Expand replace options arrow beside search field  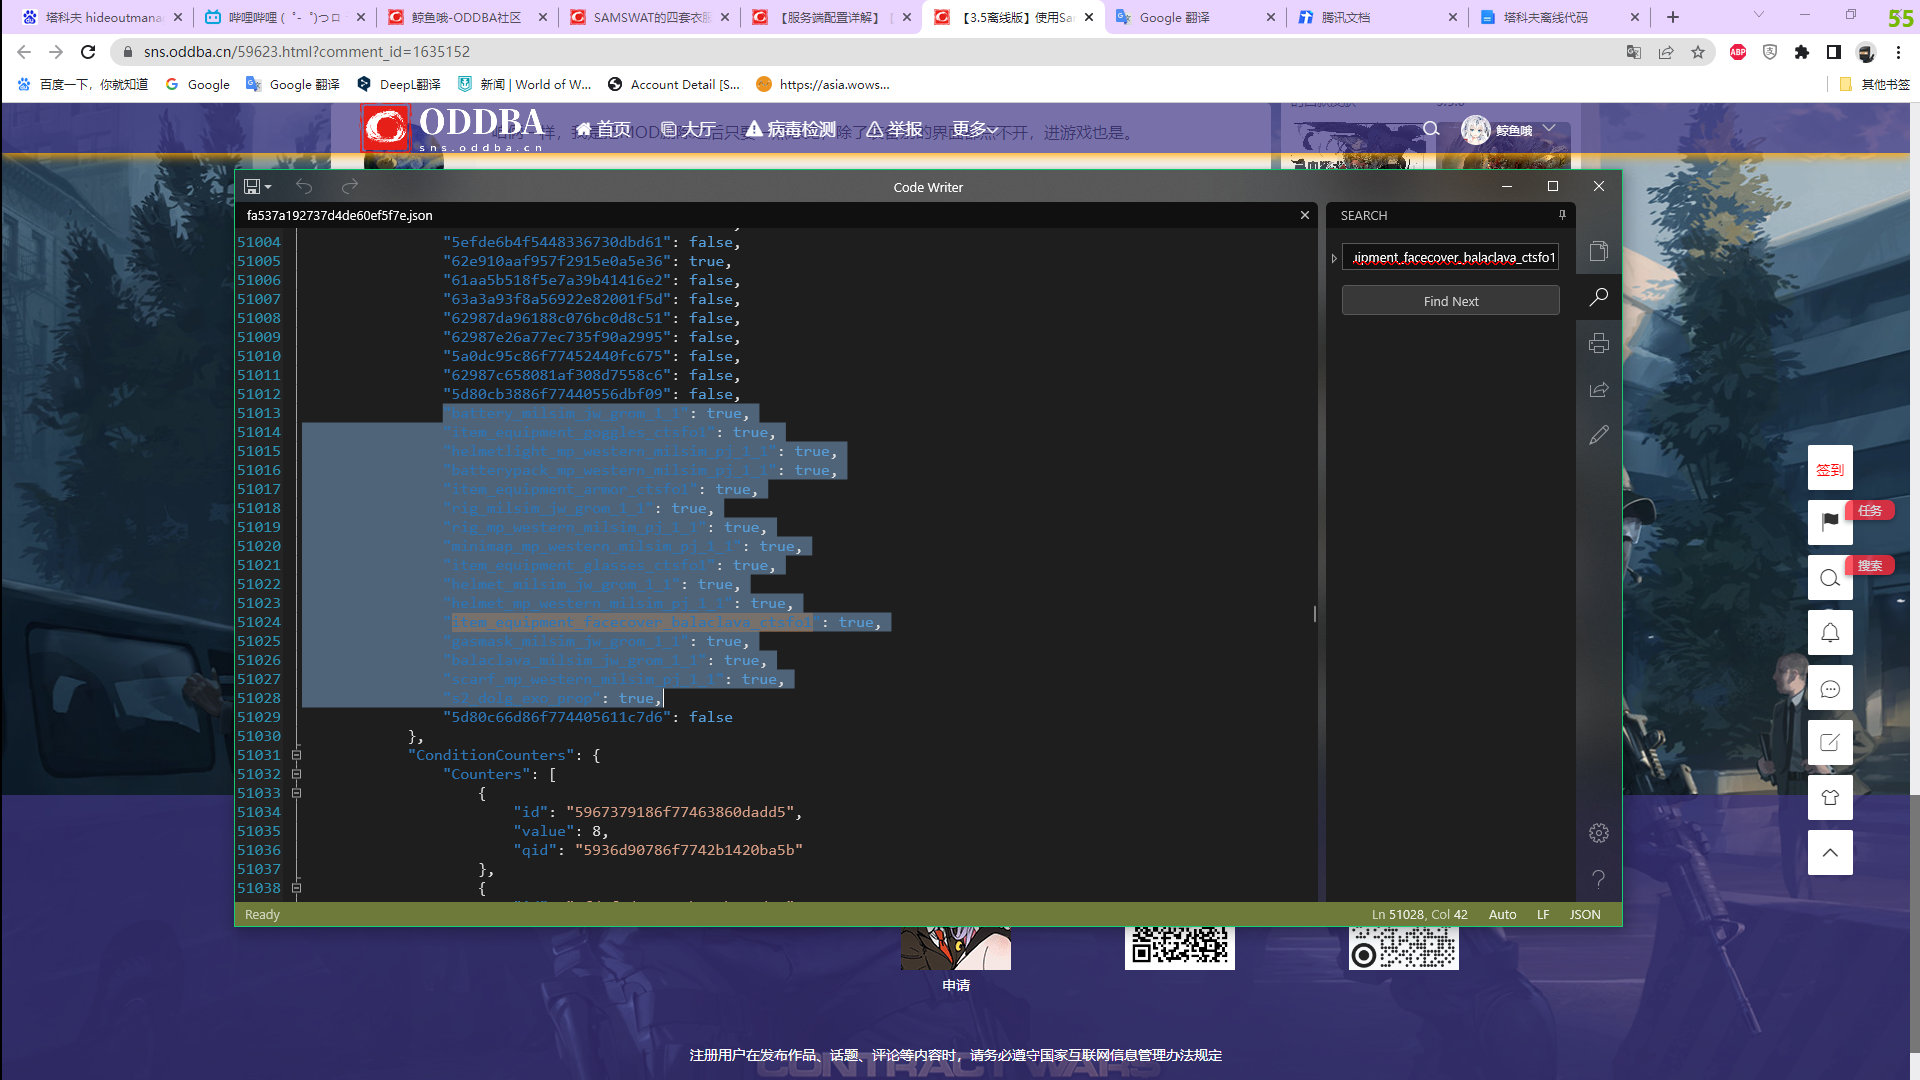pos(1334,258)
